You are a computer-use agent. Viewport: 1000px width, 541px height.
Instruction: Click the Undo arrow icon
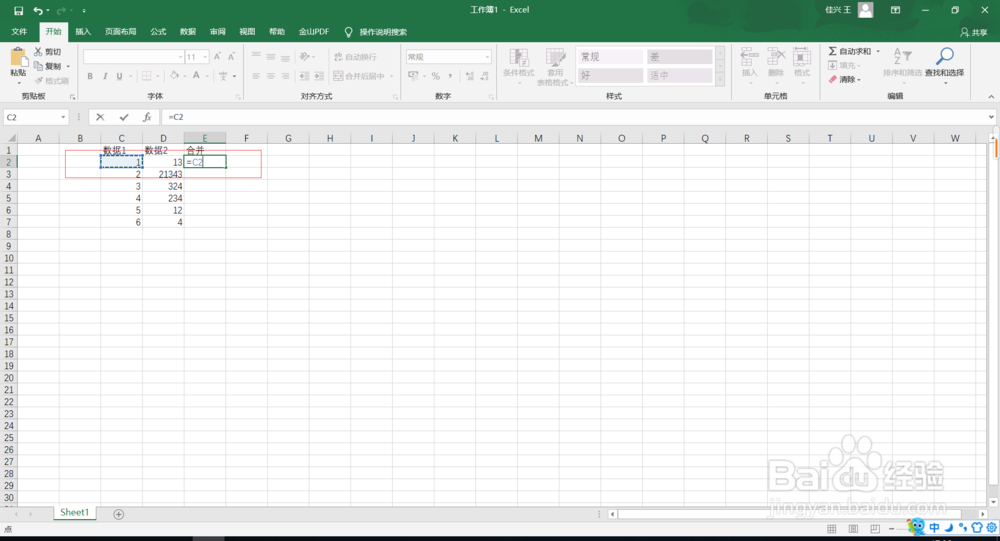(x=38, y=10)
